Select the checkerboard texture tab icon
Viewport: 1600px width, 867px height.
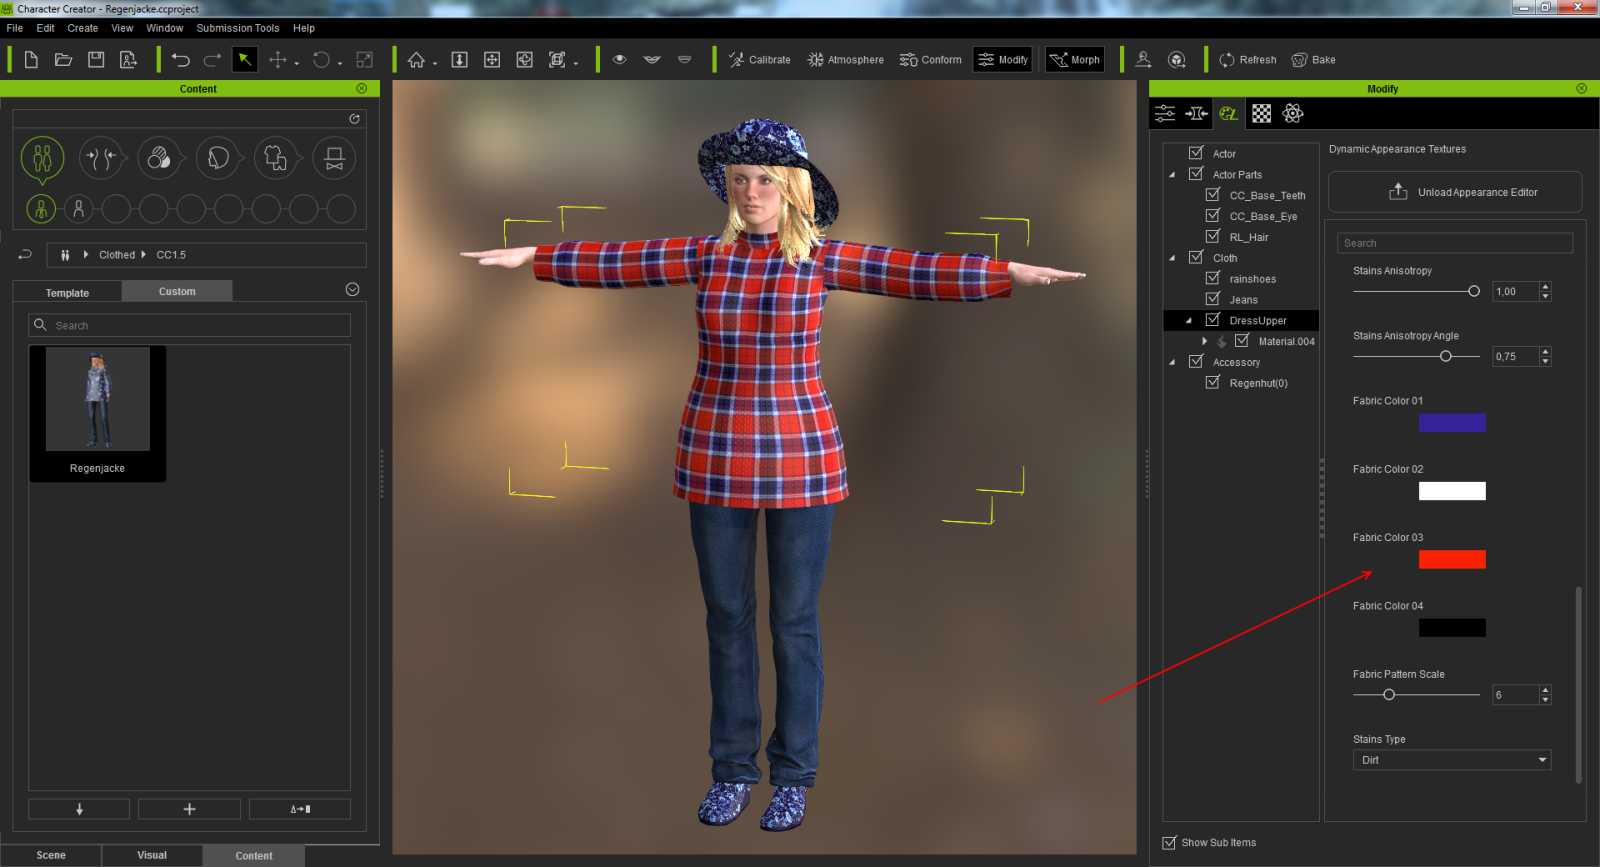[x=1261, y=114]
